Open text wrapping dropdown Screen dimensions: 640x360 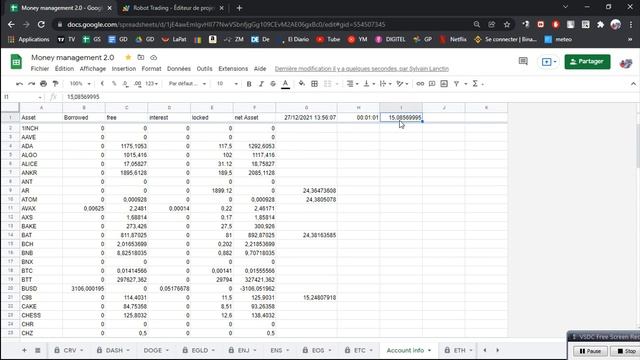[385, 84]
